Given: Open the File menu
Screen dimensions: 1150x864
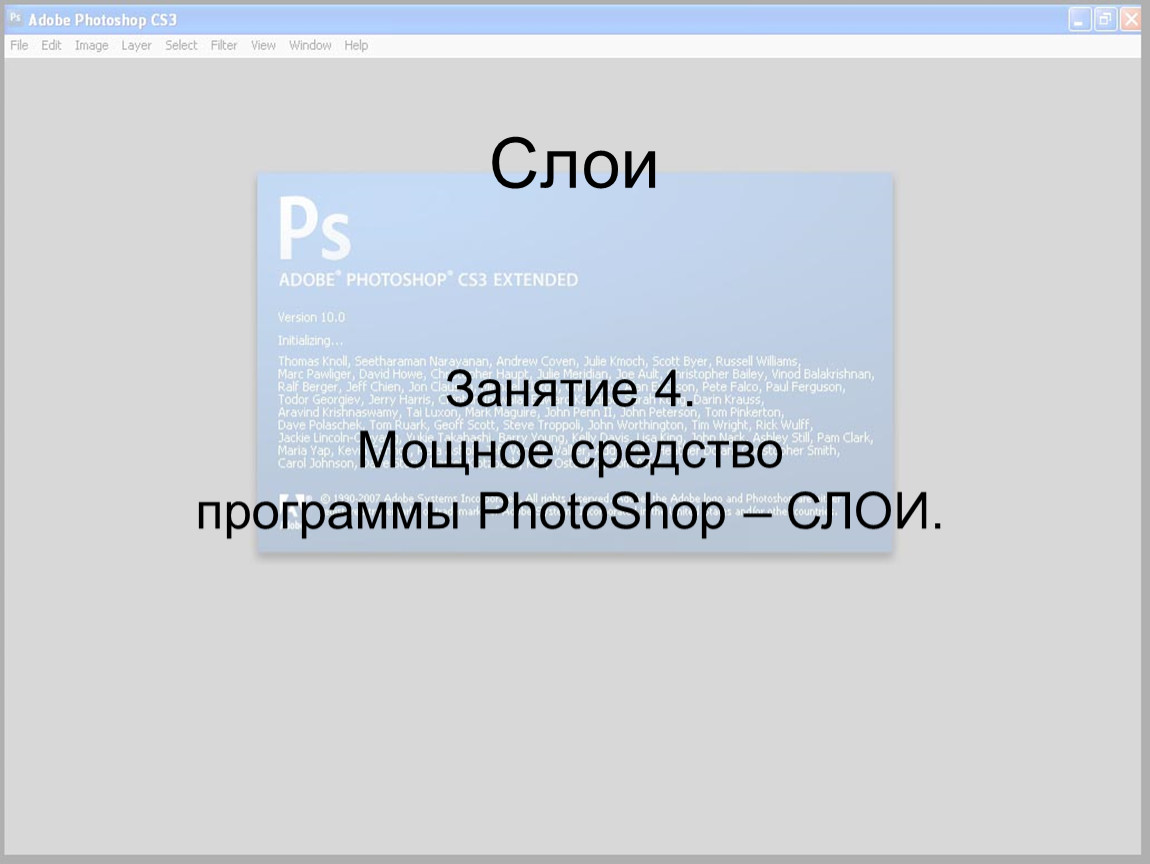Looking at the screenshot, I should point(19,45).
